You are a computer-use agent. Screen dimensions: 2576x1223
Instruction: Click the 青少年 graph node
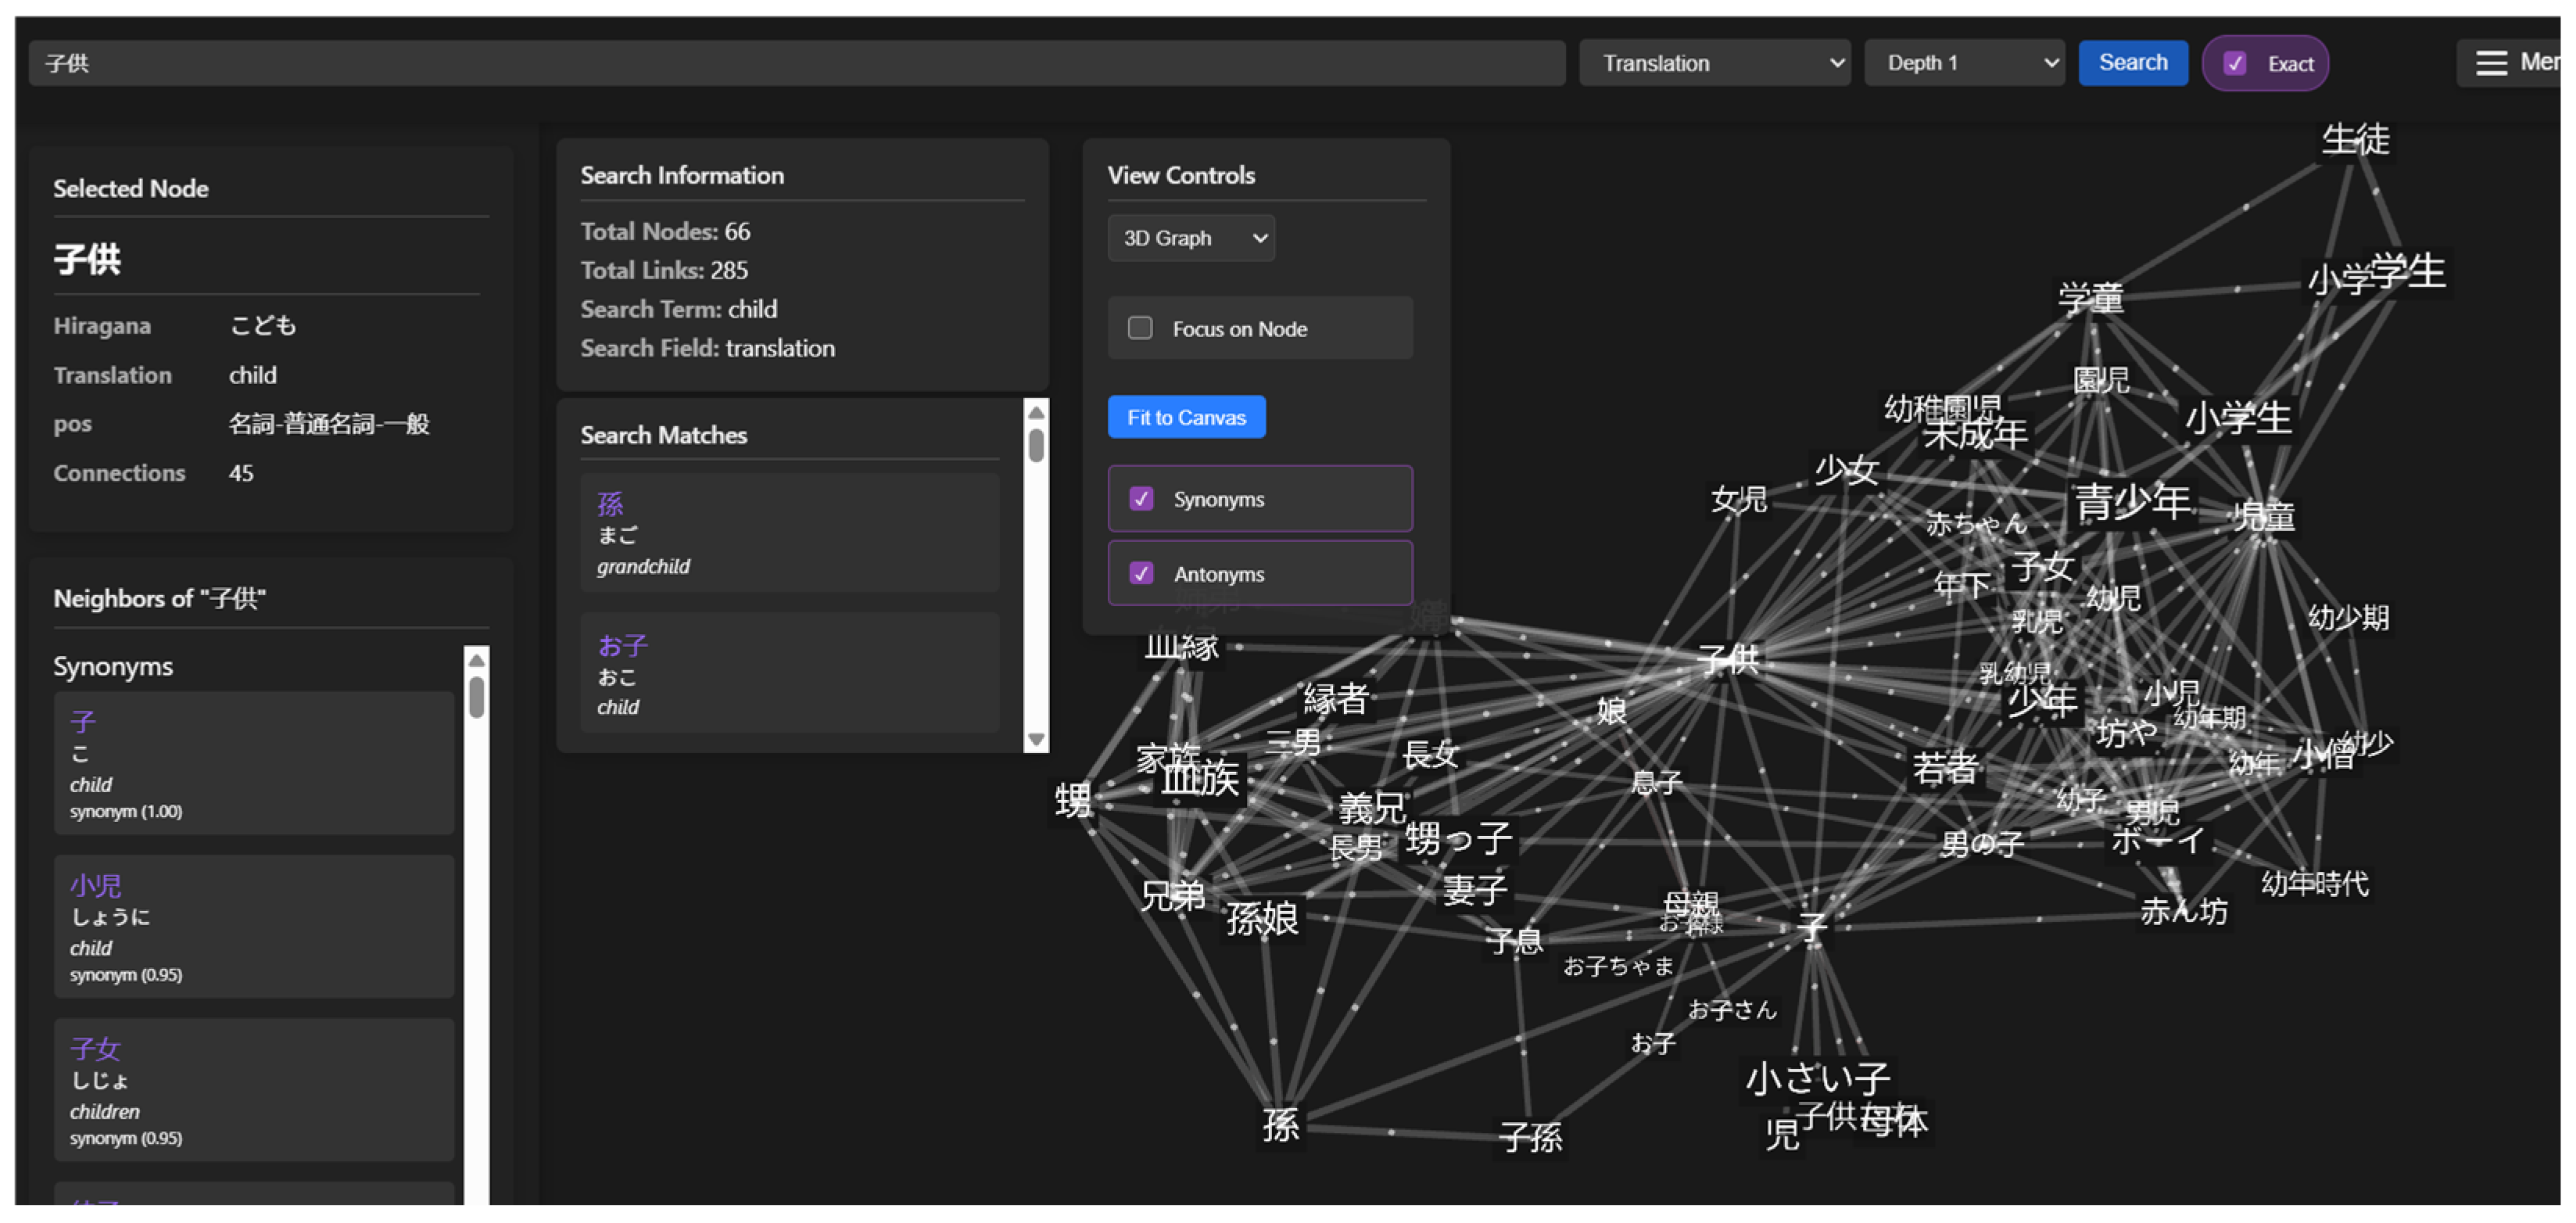tap(2132, 501)
